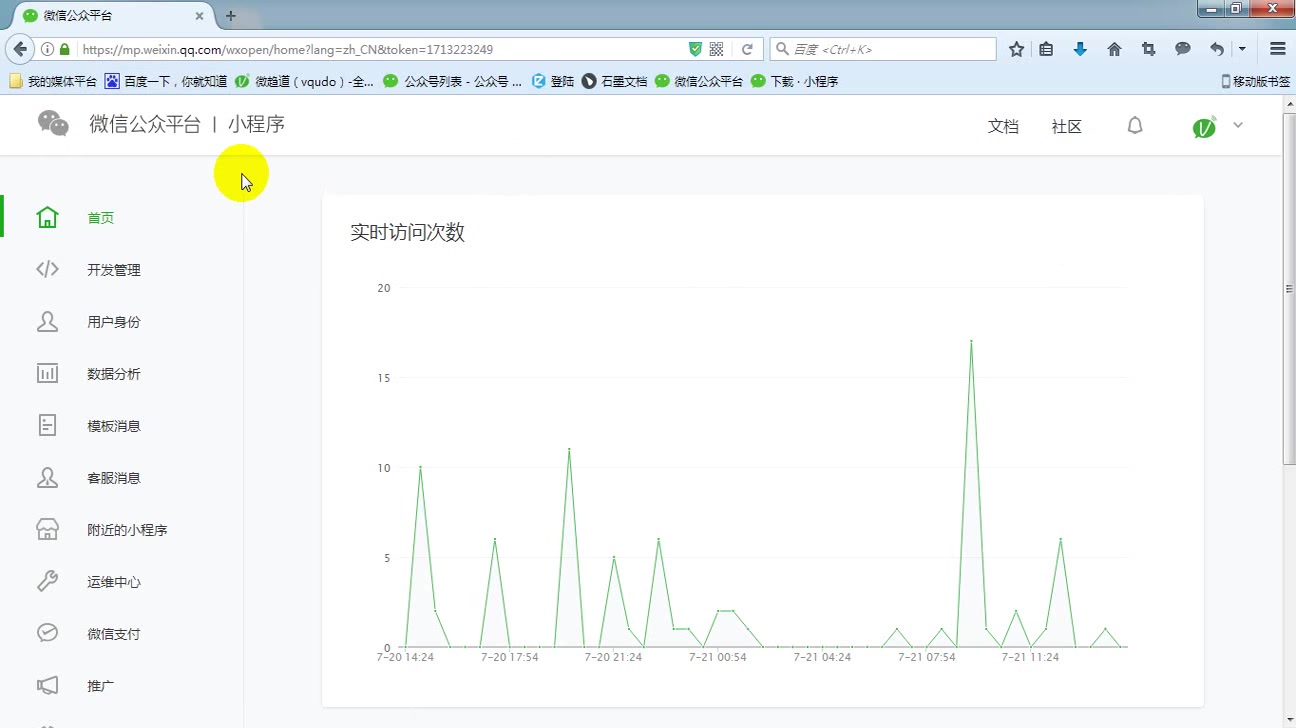
Task: Open the browser hamburger menu
Action: point(1277,49)
